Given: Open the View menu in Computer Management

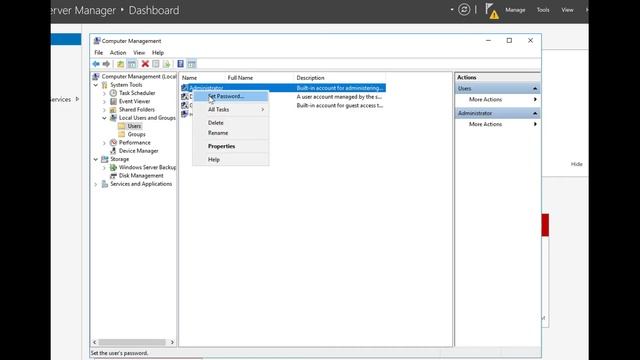Looking at the screenshot, I should (x=139, y=53).
